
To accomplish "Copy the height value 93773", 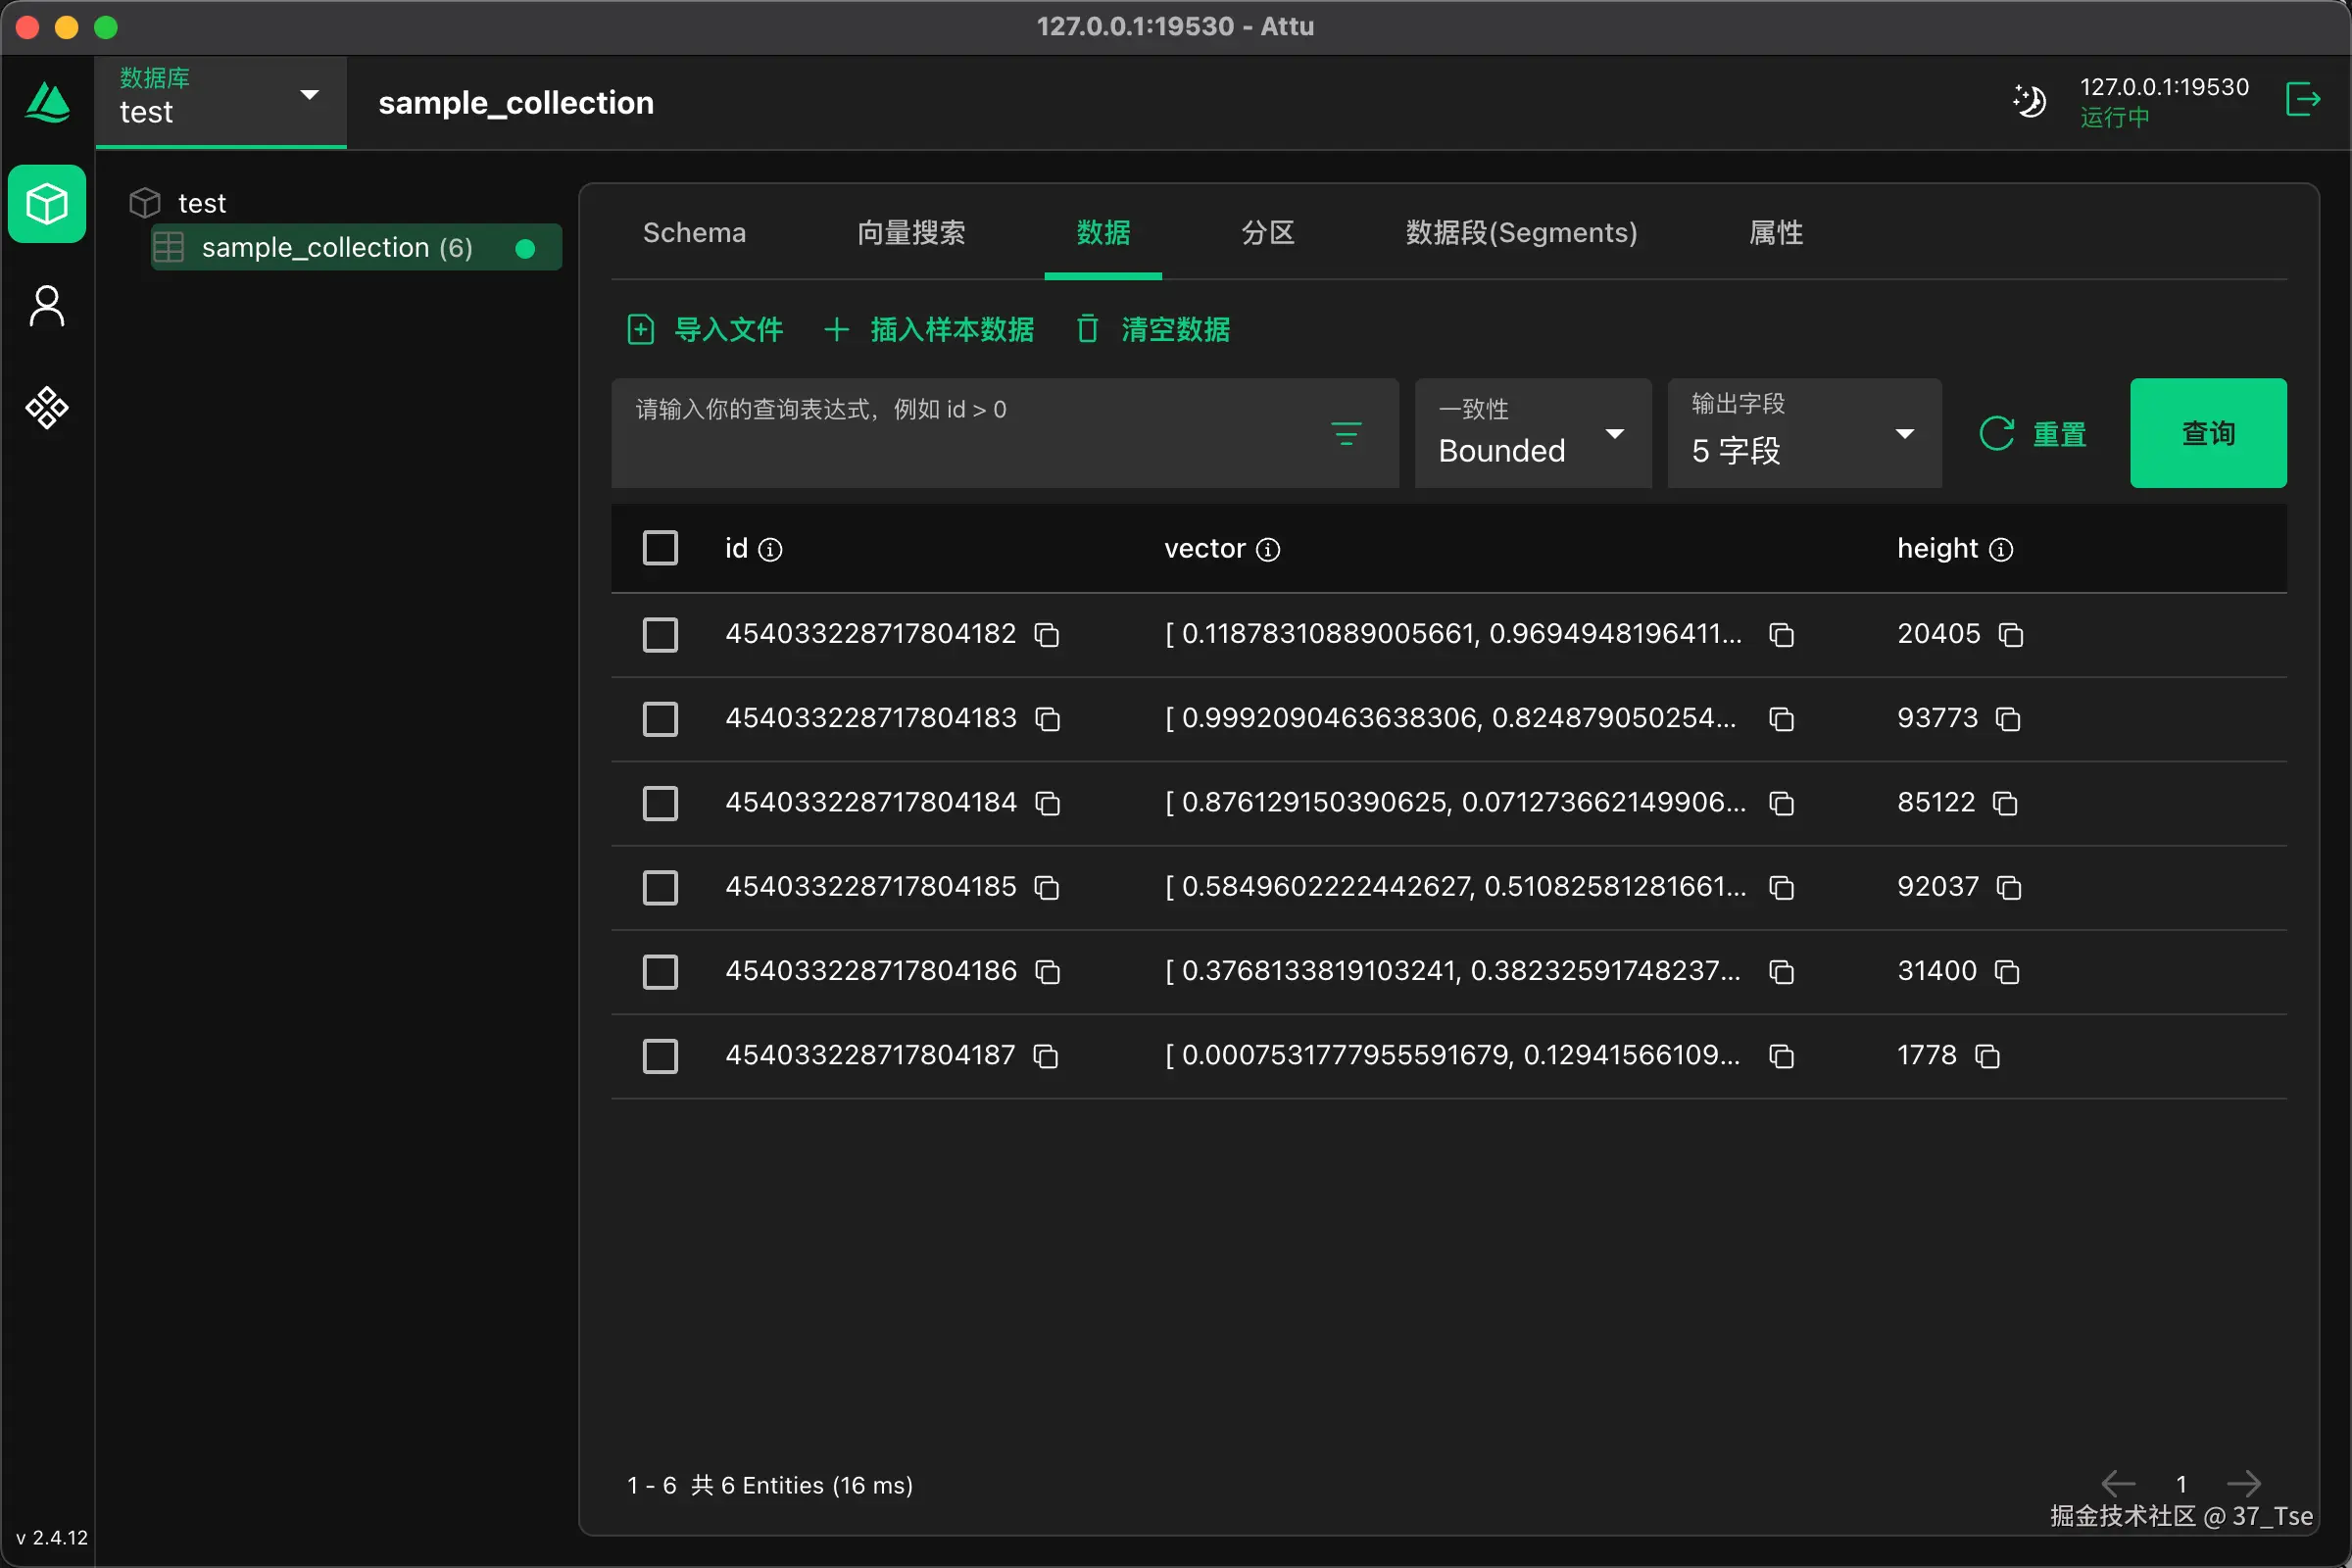I will [x=2008, y=719].
